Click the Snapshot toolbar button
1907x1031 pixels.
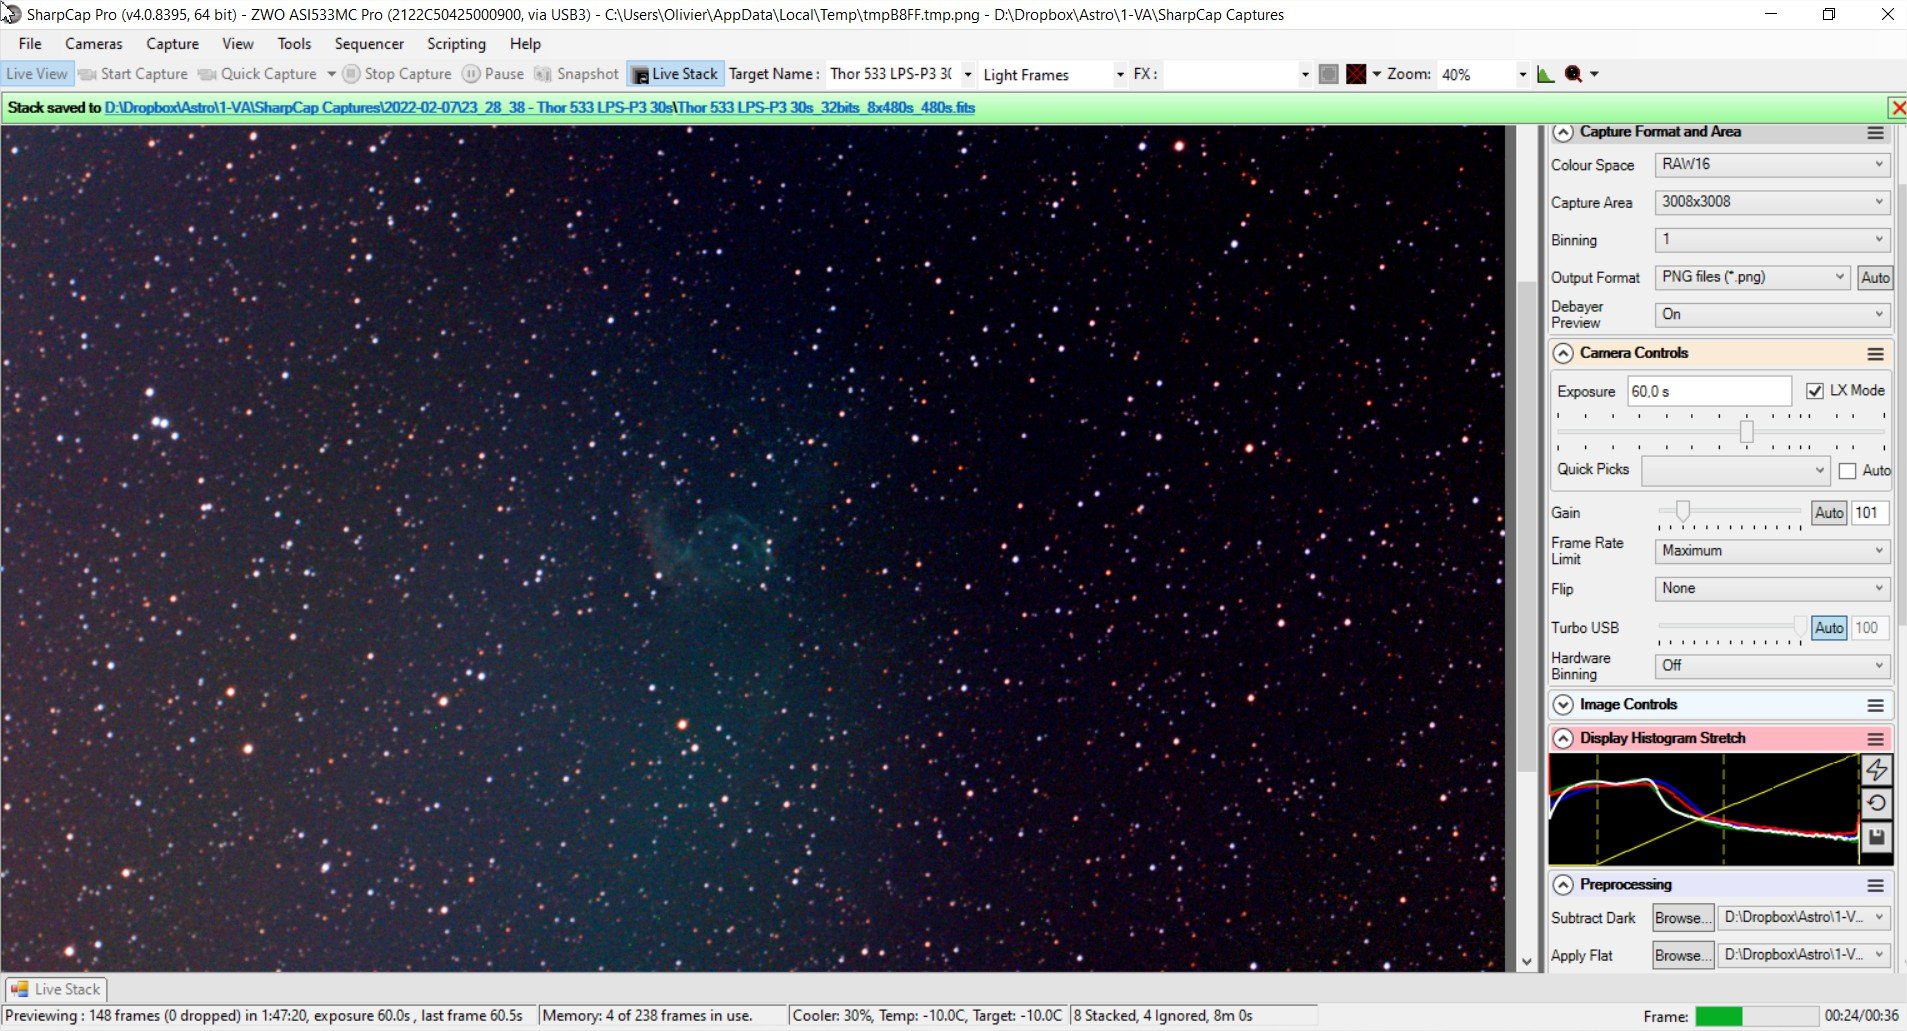(577, 74)
